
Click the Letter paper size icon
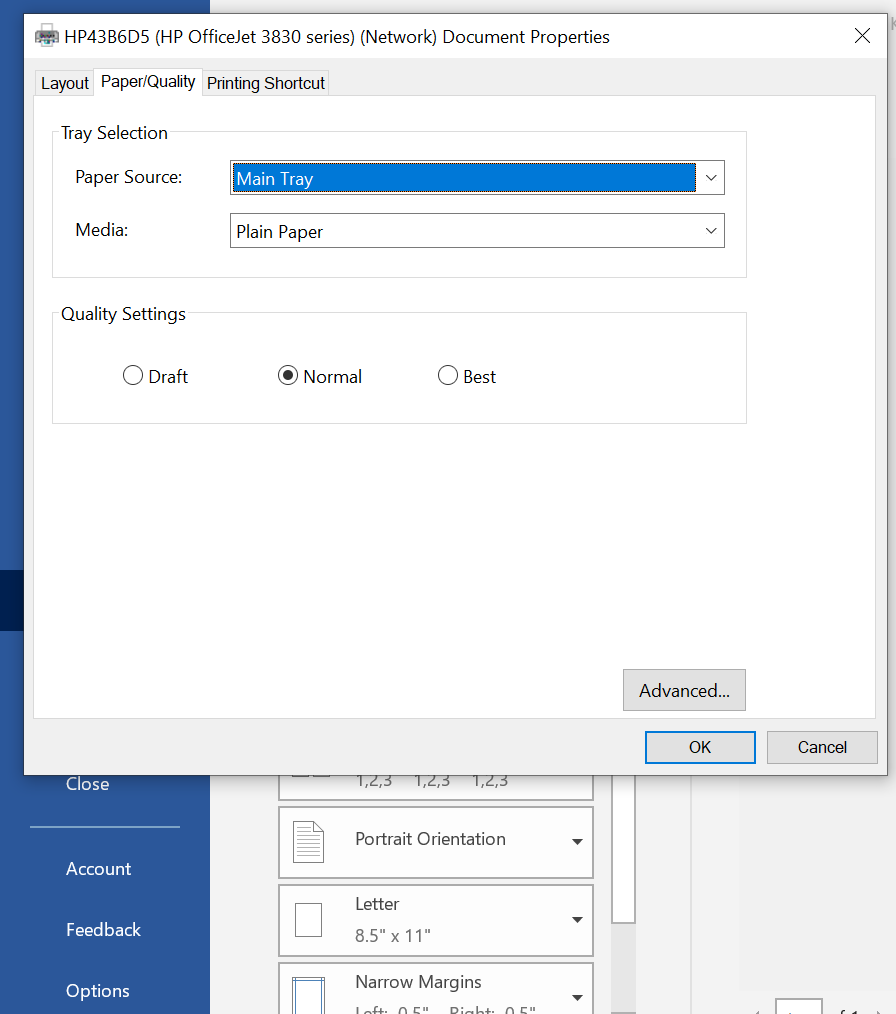click(308, 920)
